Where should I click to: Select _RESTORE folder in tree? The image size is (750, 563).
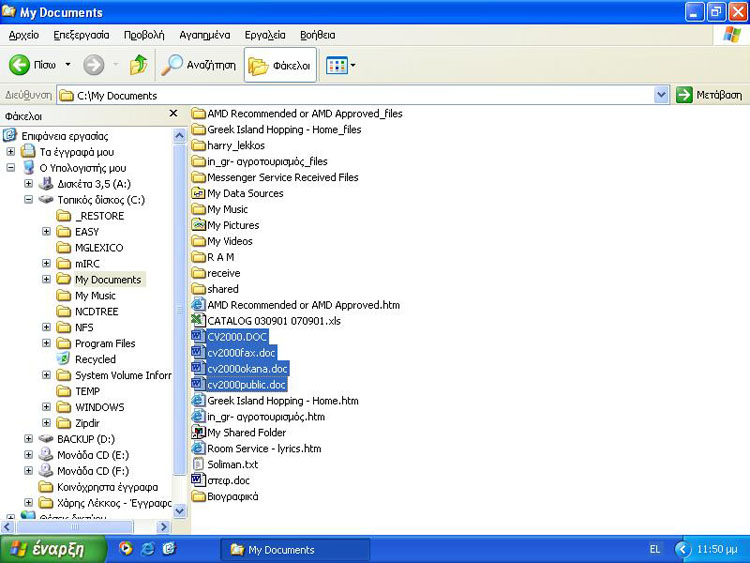[90, 216]
